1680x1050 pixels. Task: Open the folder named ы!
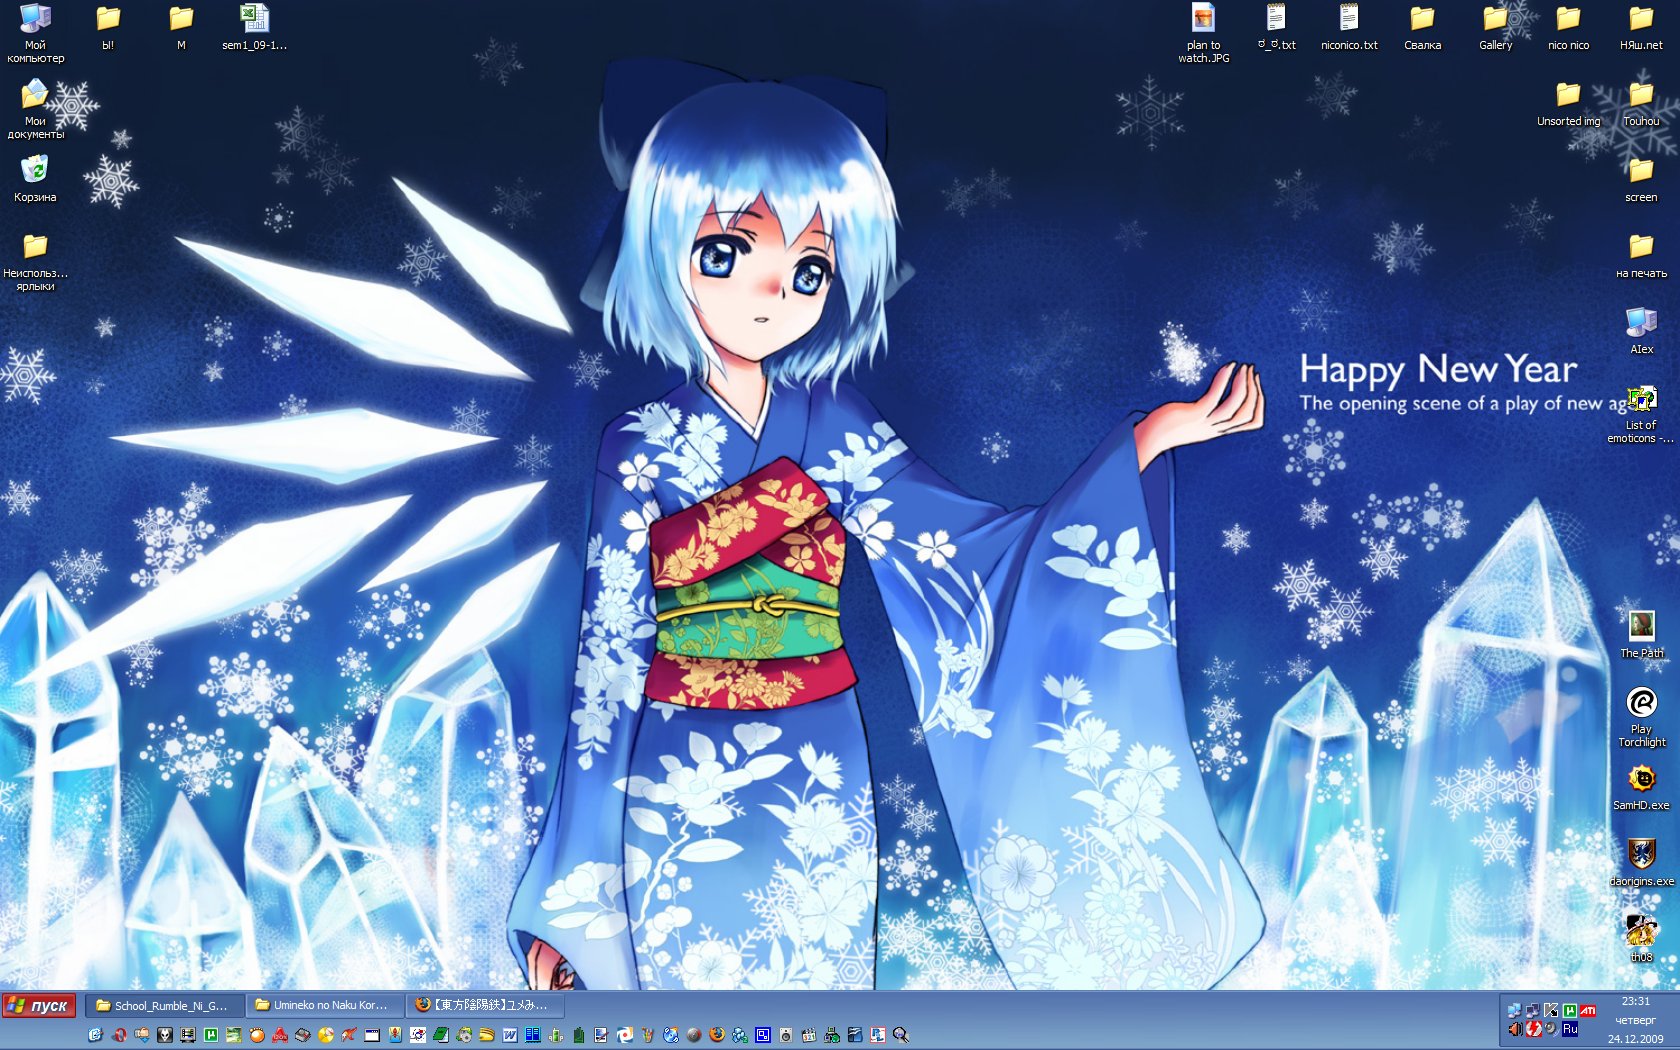(108, 28)
